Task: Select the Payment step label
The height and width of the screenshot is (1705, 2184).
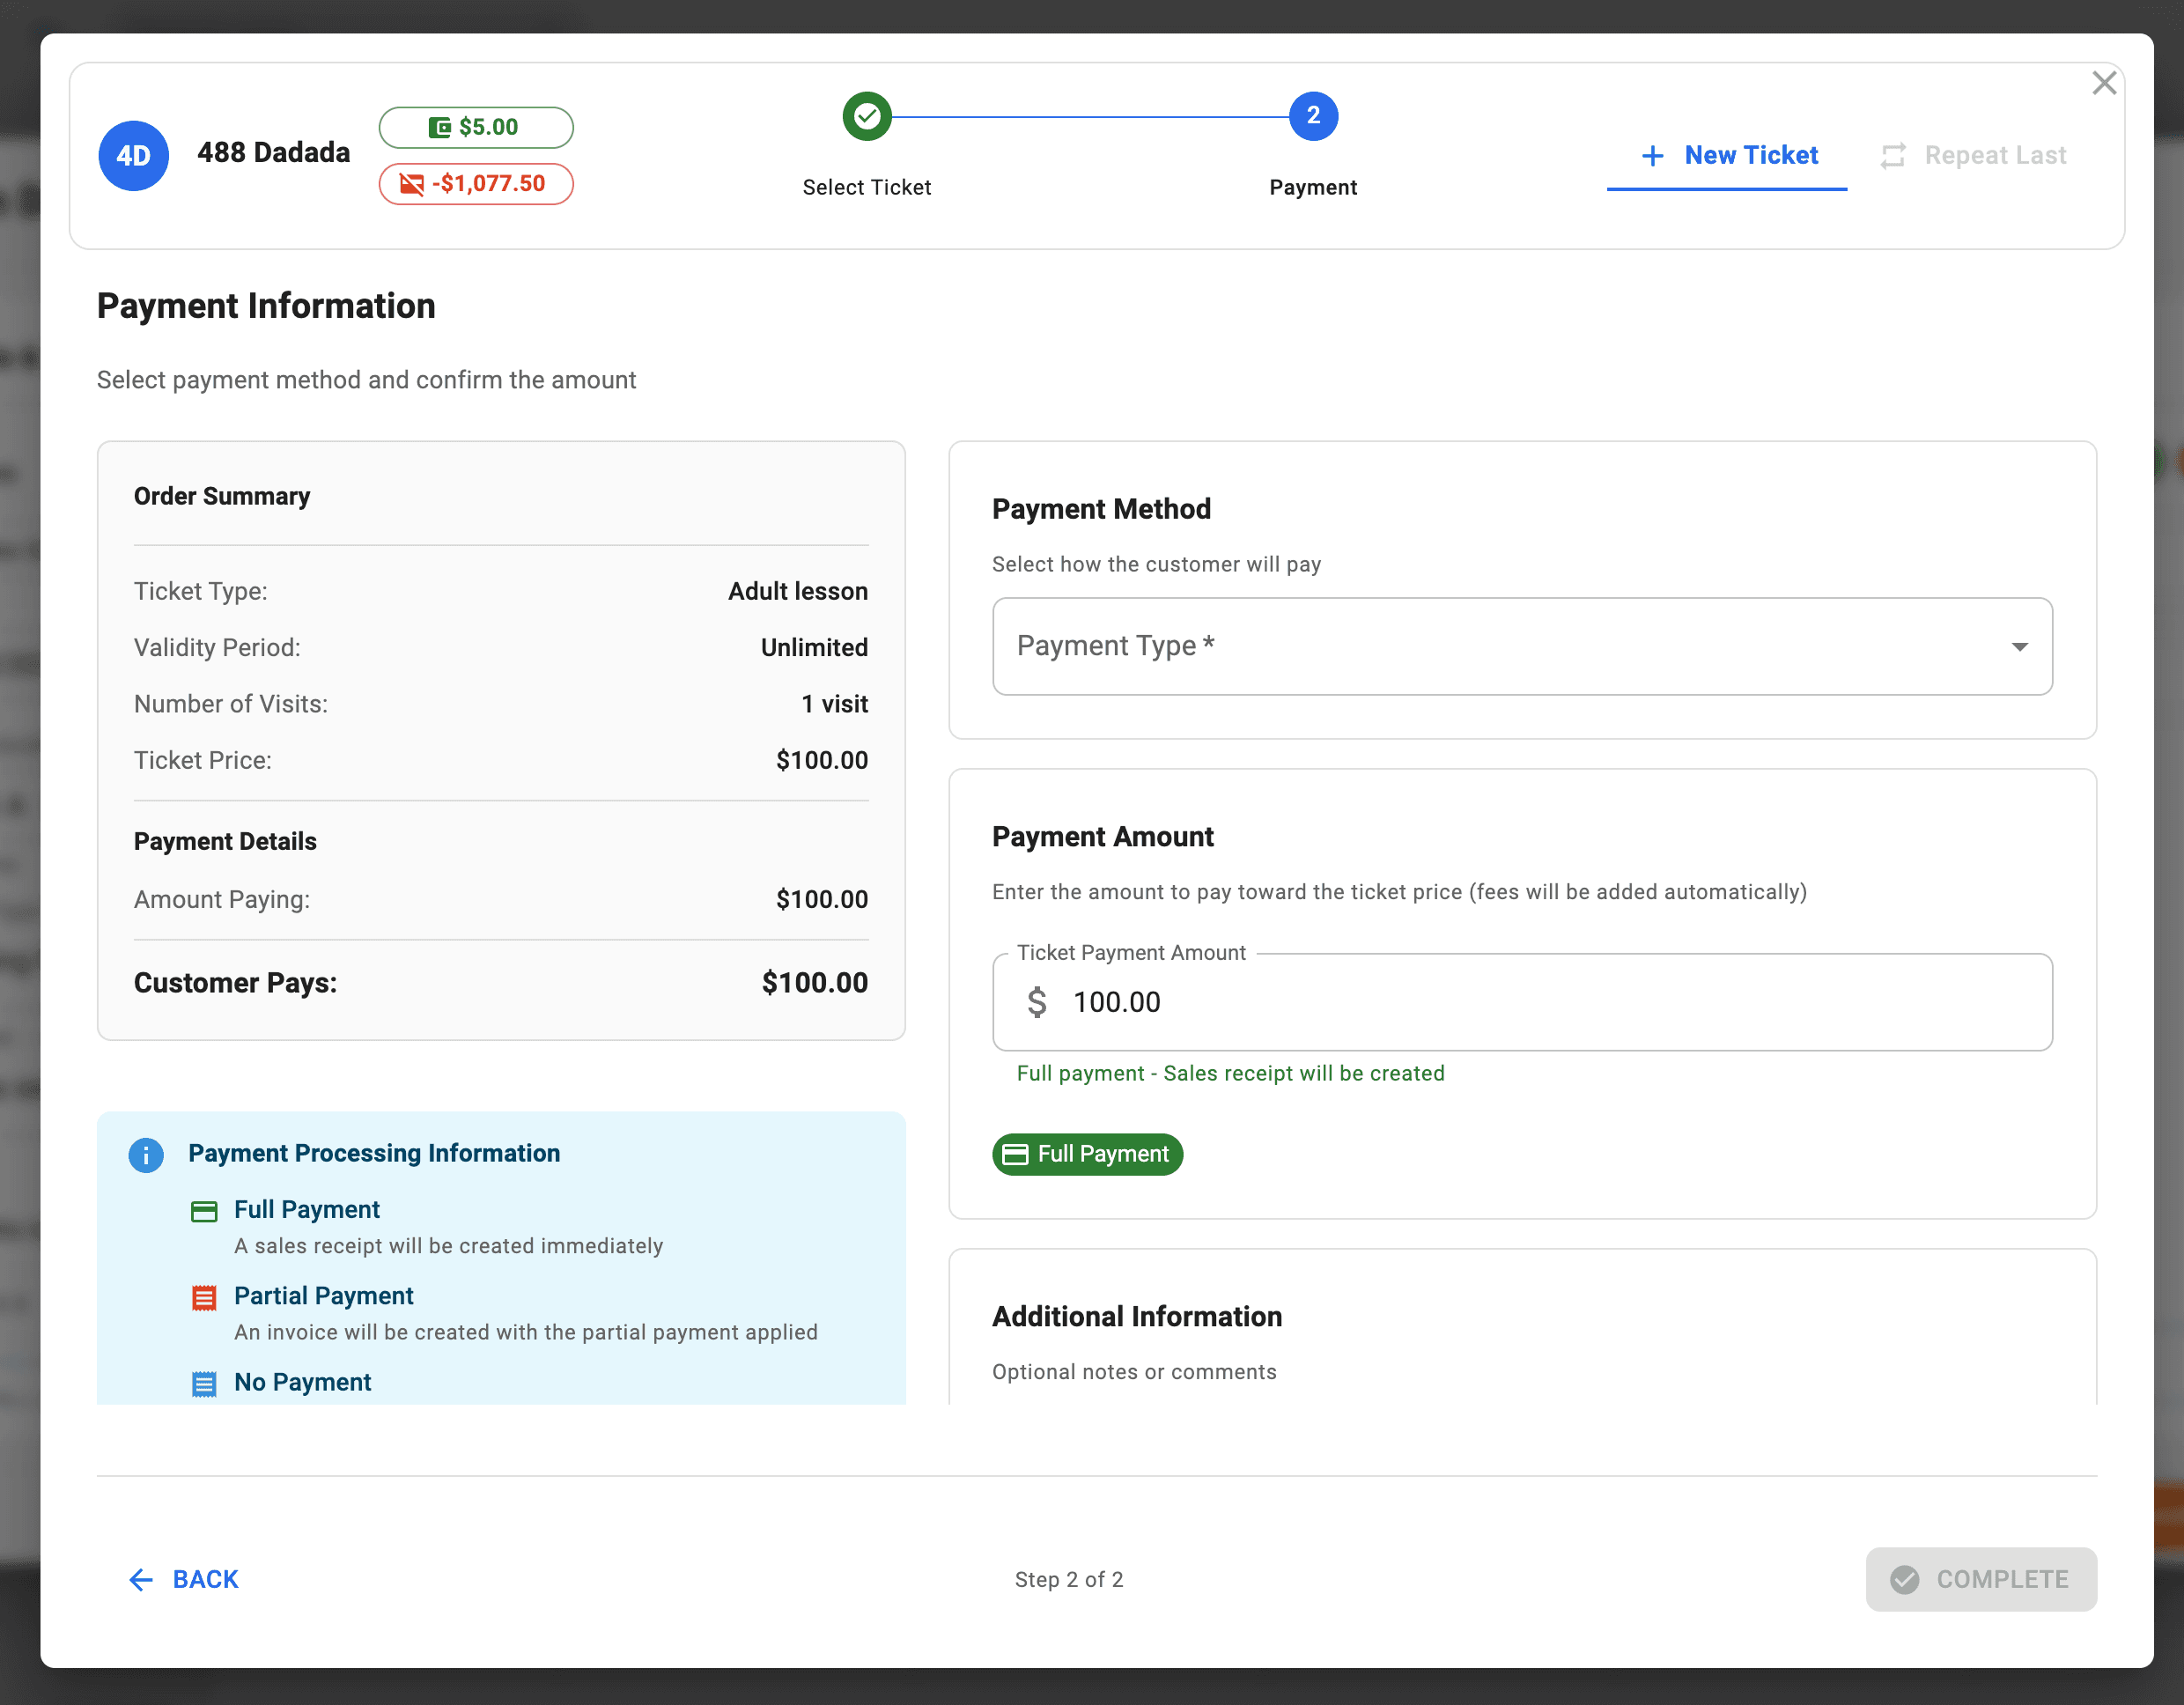Action: (x=1313, y=187)
